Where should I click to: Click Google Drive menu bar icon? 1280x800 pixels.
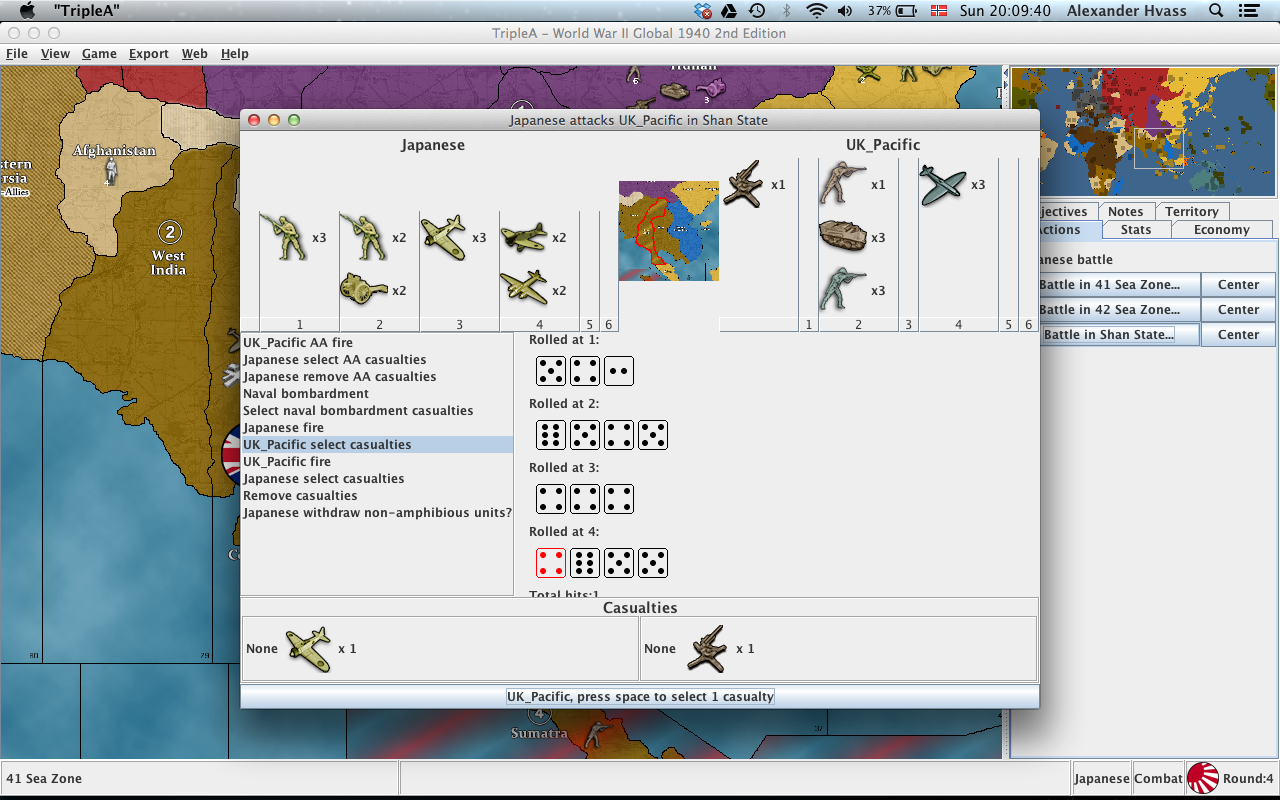pos(730,11)
